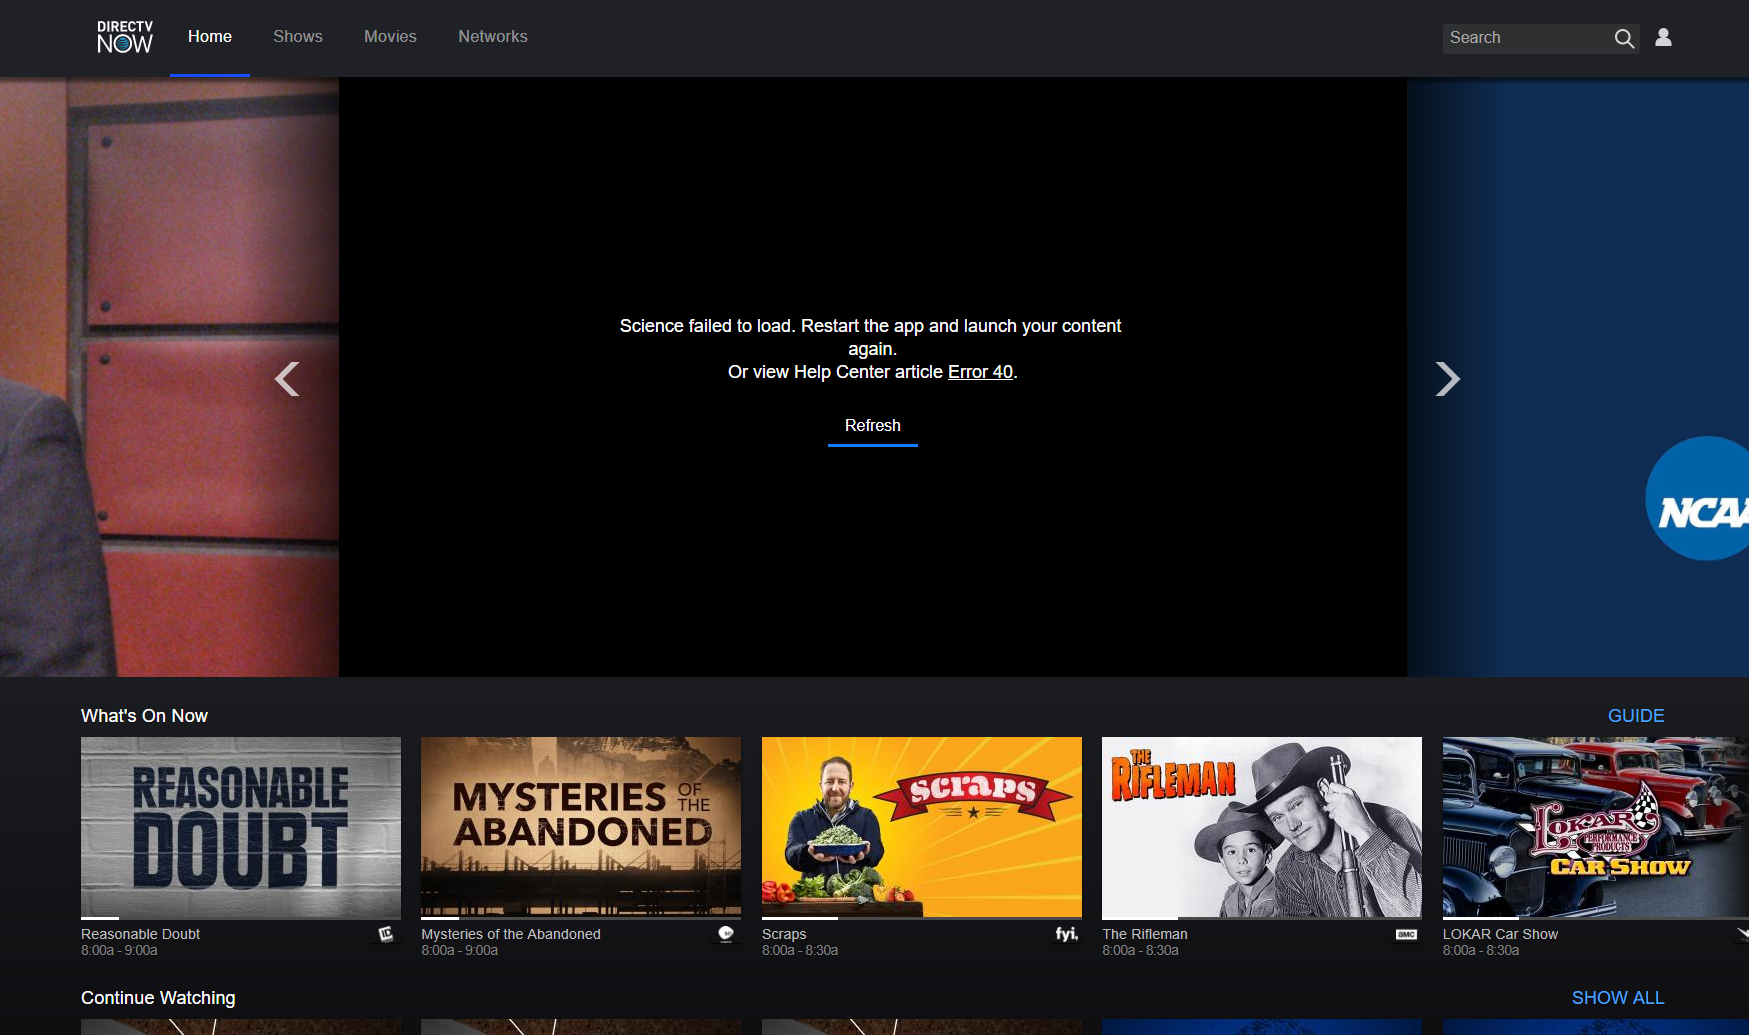Click the network logo on Mysteries of the Abandoned

point(725,932)
